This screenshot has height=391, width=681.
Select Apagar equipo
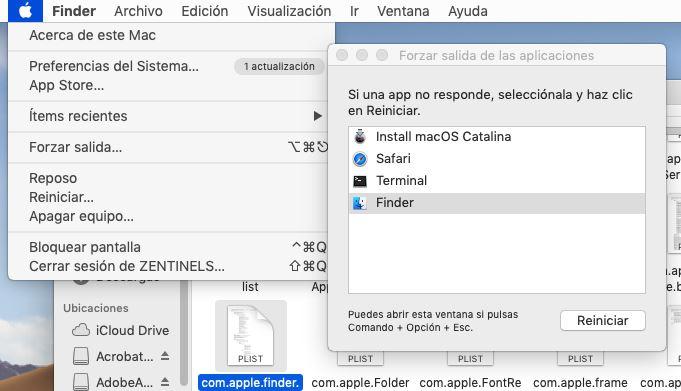pos(81,216)
